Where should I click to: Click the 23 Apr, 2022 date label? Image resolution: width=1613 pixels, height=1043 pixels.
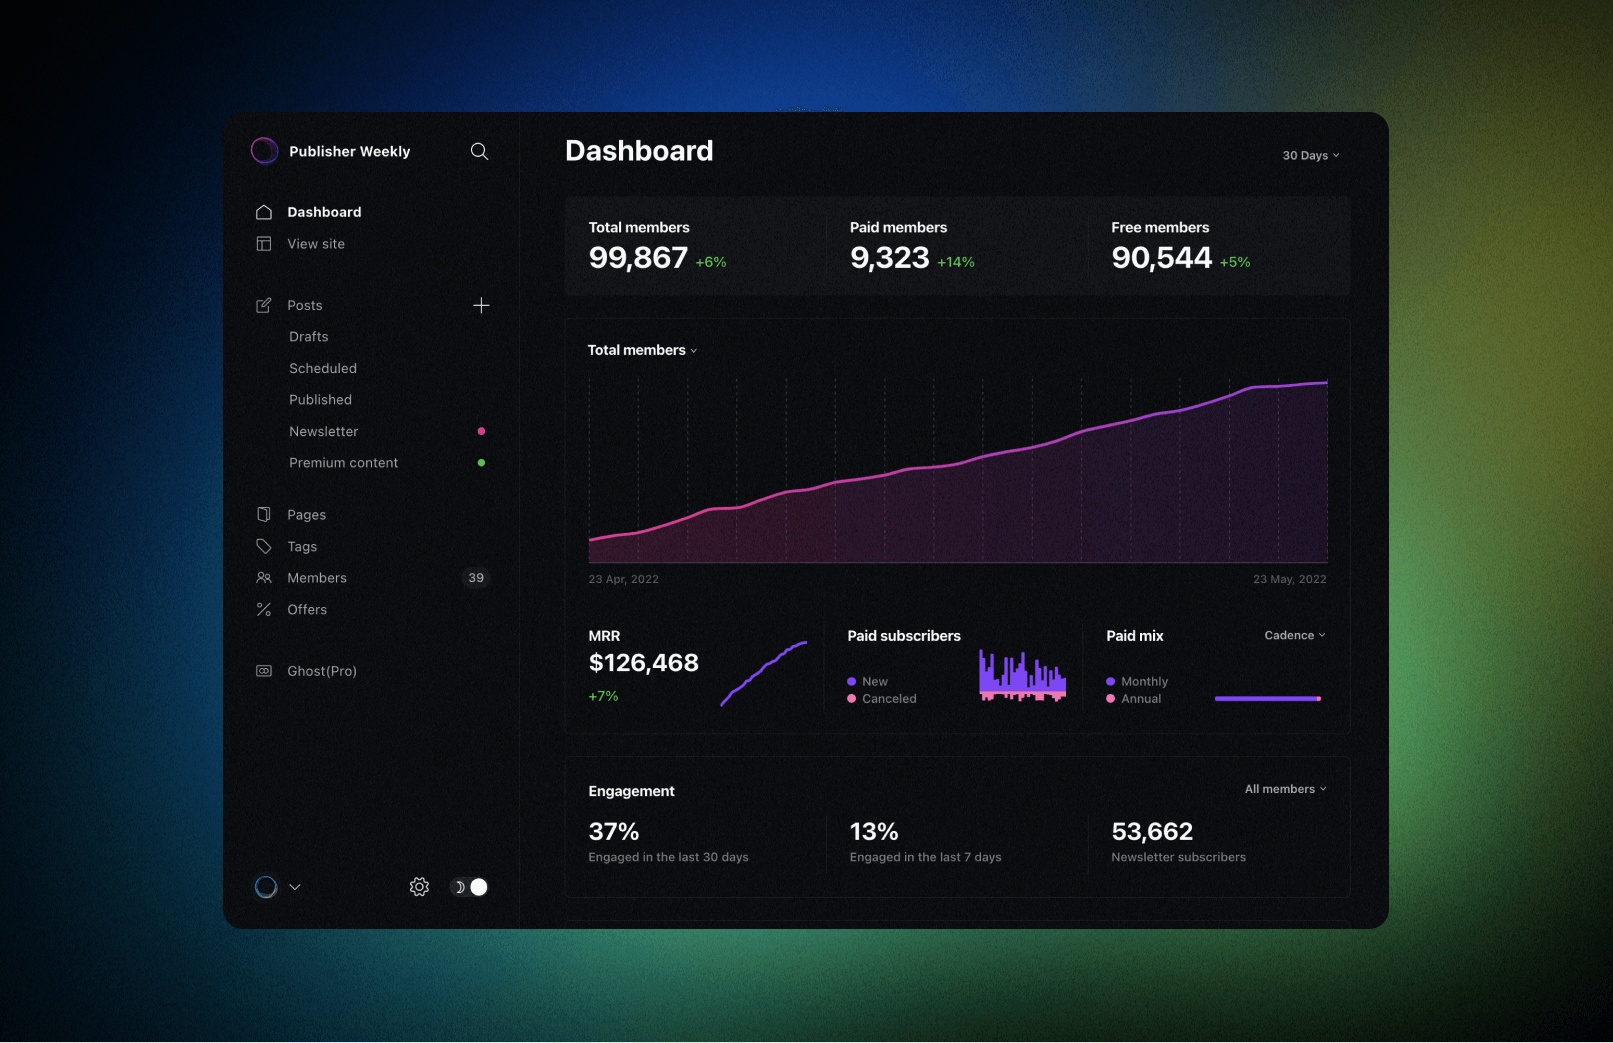[x=623, y=579]
